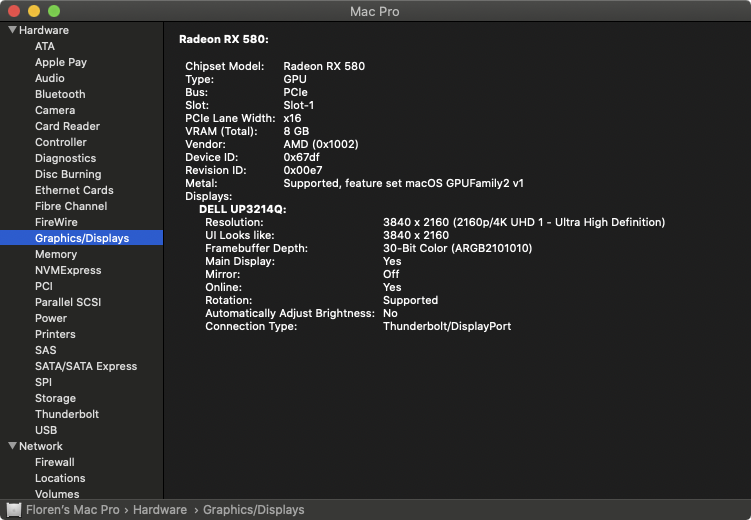Select the DELL UP3214Q display heading
The height and width of the screenshot is (520, 751).
(242, 208)
